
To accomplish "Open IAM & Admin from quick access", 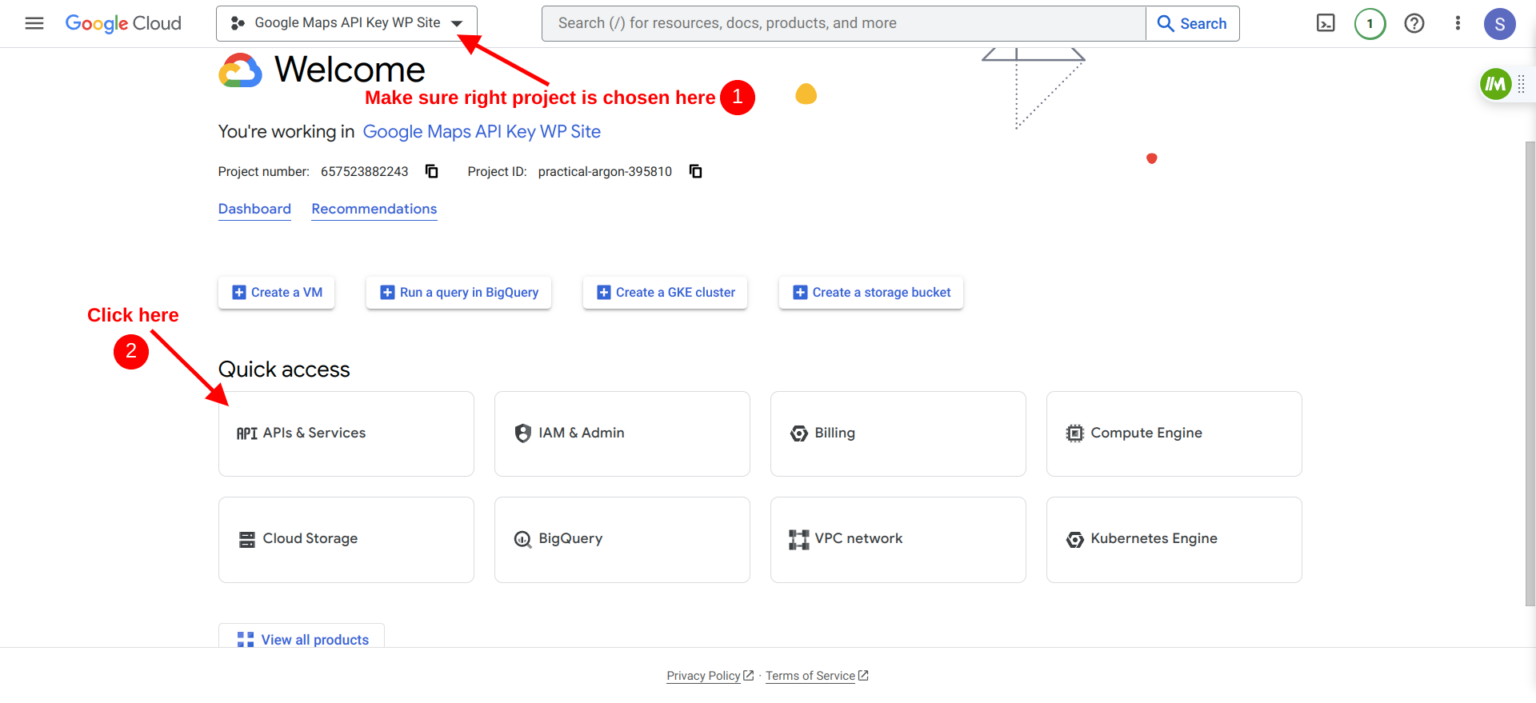I will pos(621,433).
